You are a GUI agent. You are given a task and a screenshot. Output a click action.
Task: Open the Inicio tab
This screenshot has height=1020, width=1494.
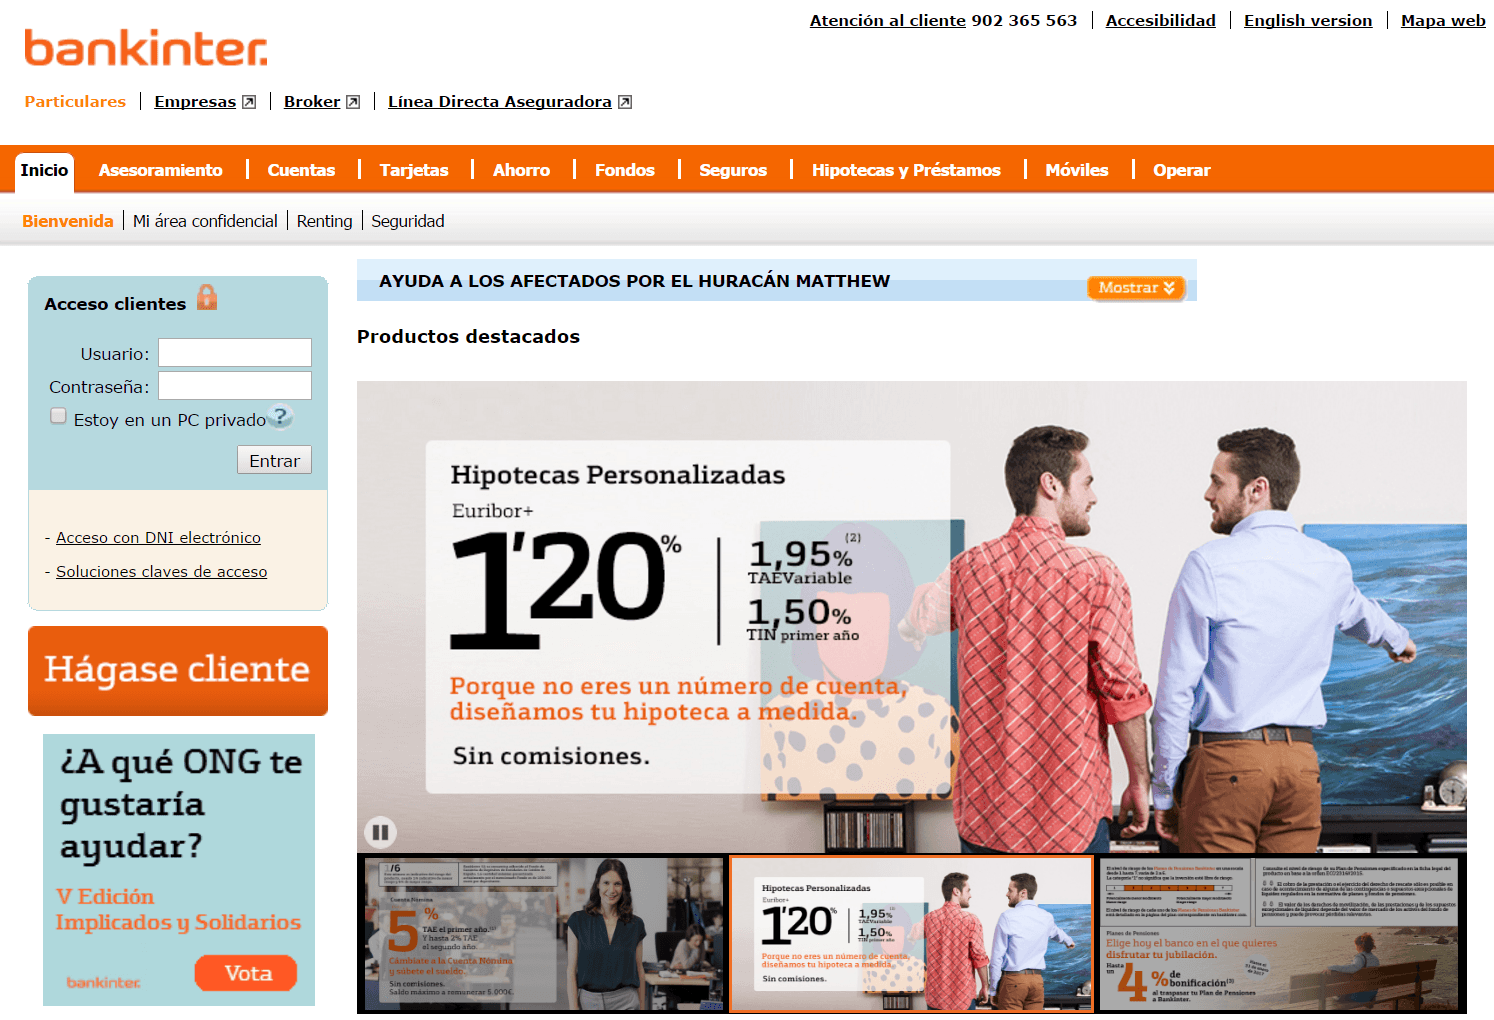[x=44, y=170]
